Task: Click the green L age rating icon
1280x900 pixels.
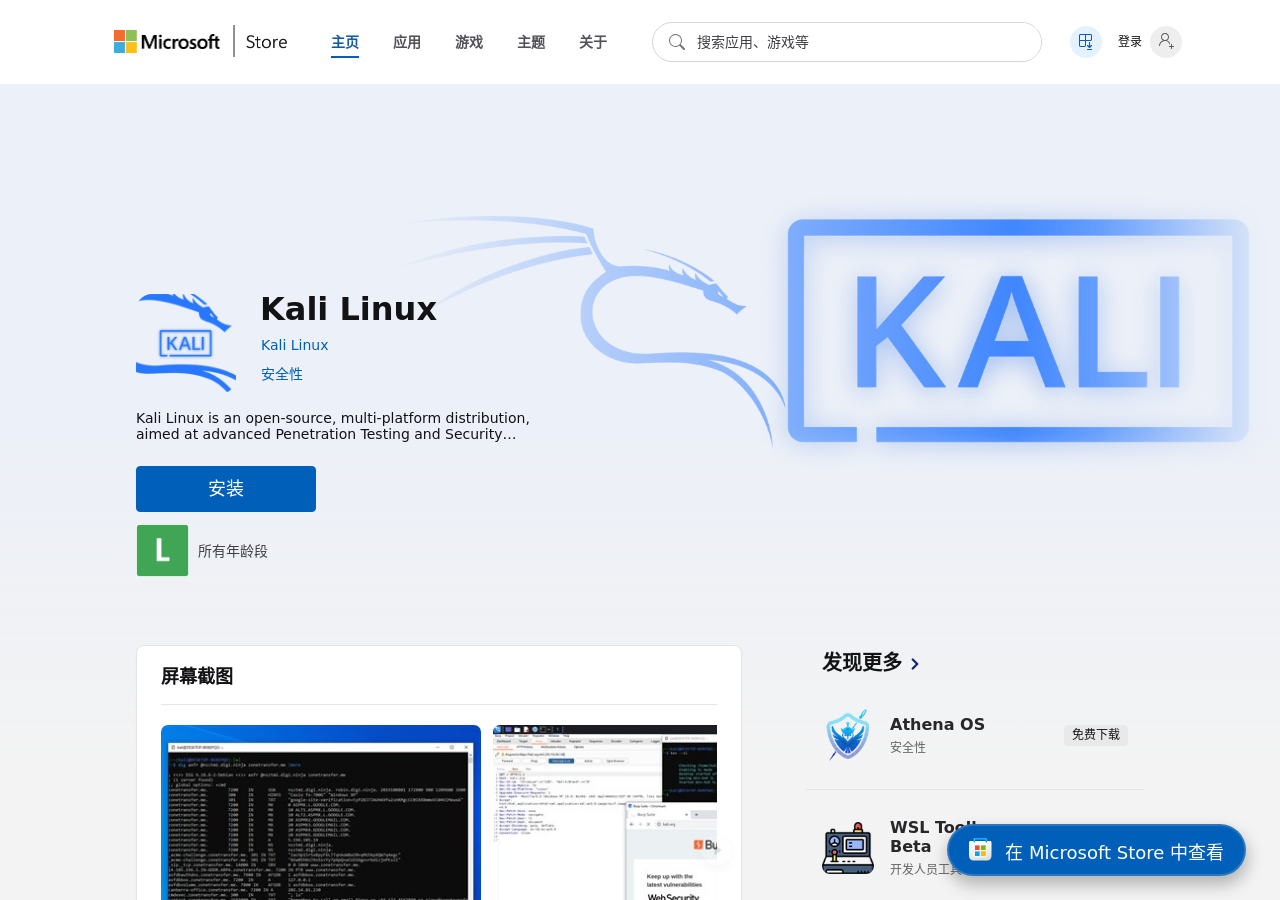Action: [162, 551]
